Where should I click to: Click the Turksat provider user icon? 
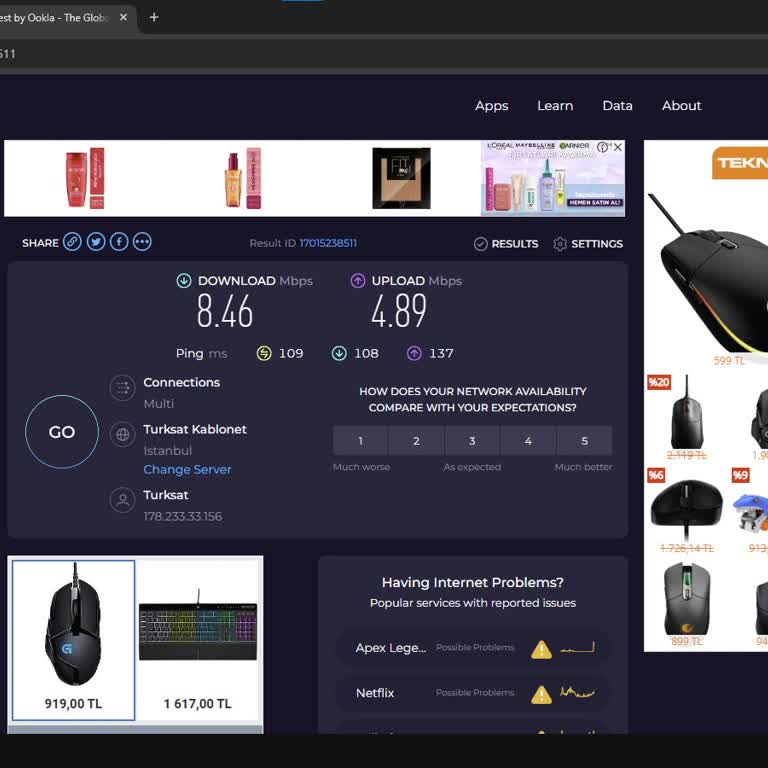tap(122, 500)
